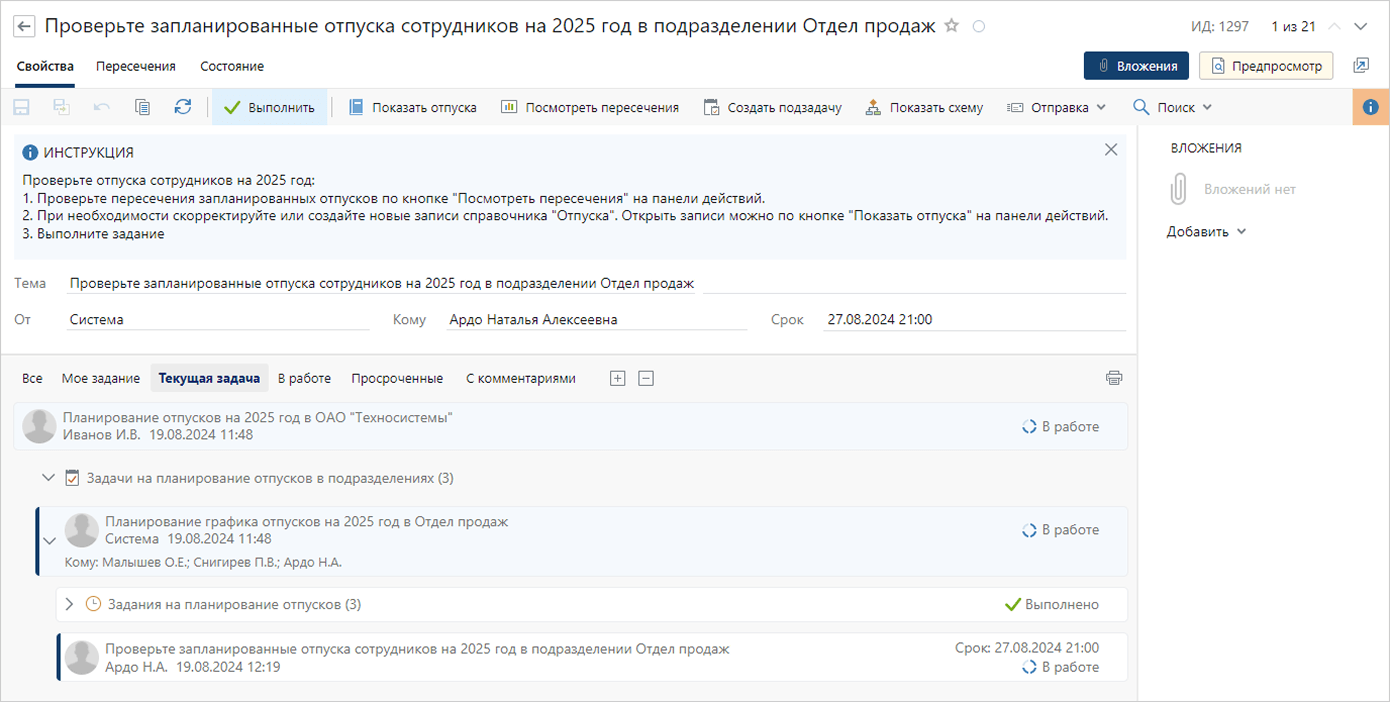Screen dimensions: 1390x702
Task: Open the Поиск dropdown menu
Action: [x=1172, y=107]
